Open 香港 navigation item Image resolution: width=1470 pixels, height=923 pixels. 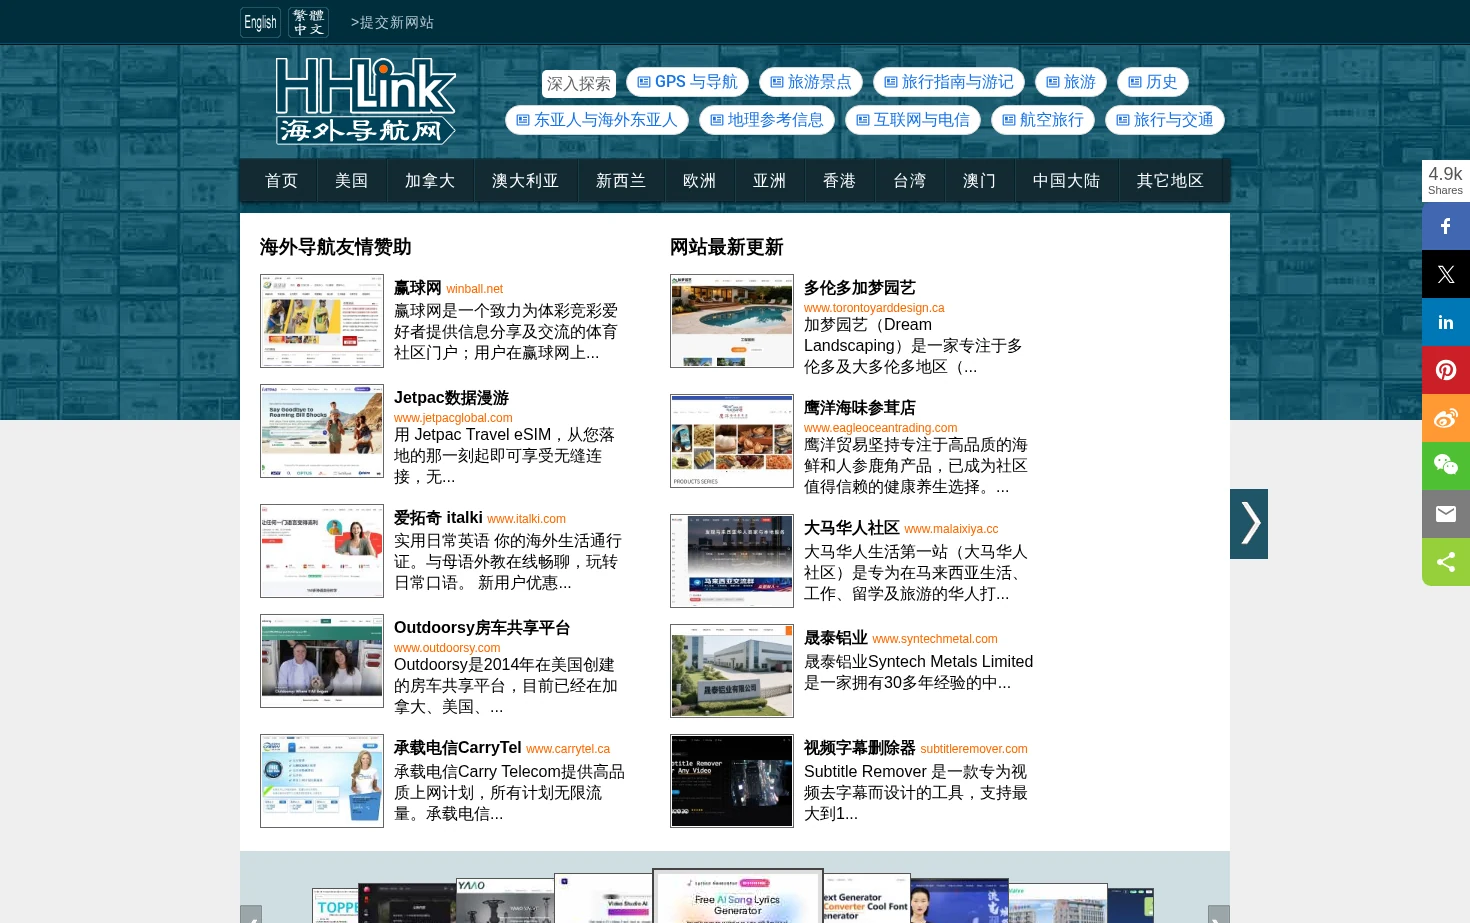(x=839, y=181)
